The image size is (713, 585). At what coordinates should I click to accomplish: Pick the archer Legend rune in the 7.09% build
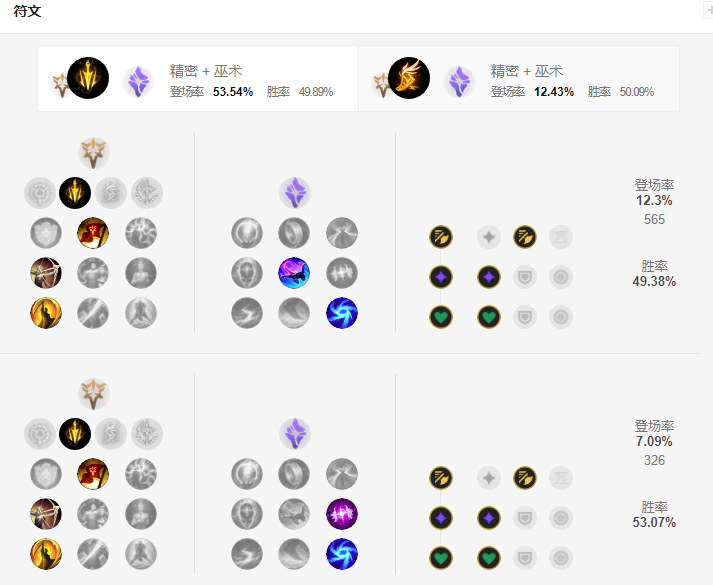(x=46, y=514)
